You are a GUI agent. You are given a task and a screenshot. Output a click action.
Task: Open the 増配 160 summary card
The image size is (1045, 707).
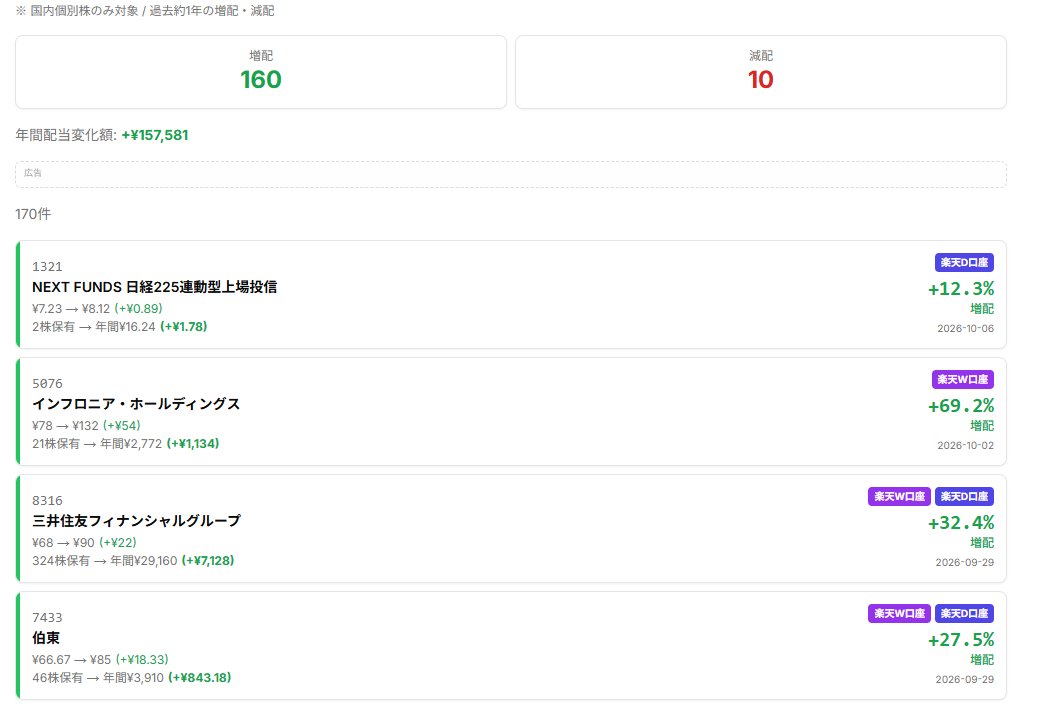coord(261,72)
